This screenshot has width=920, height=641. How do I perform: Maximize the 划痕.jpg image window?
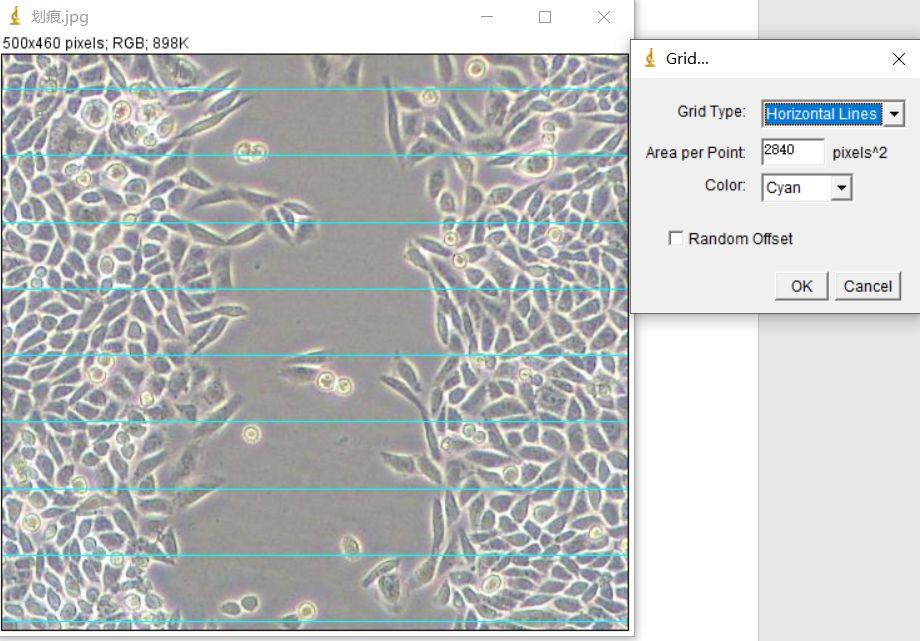coord(545,17)
